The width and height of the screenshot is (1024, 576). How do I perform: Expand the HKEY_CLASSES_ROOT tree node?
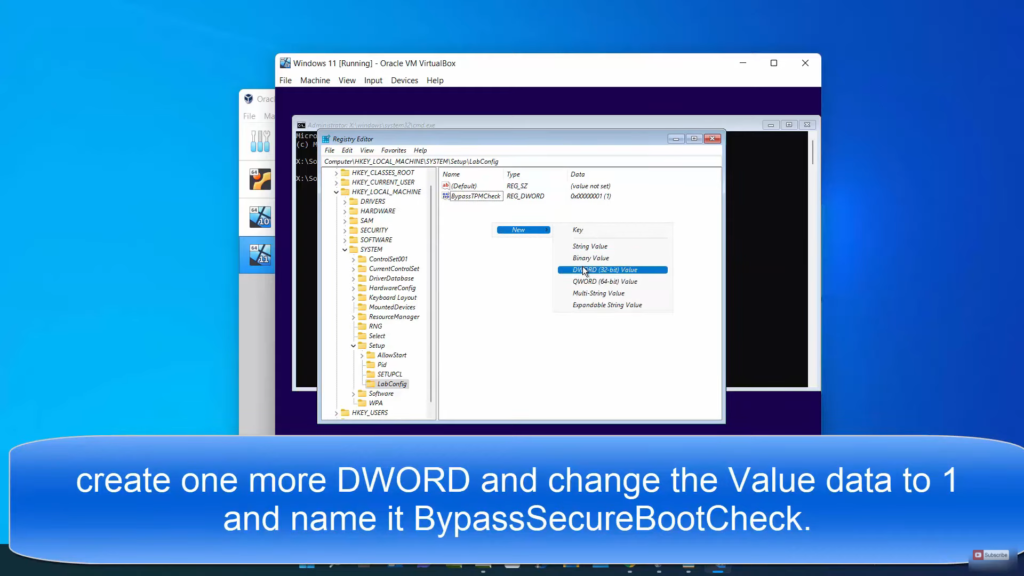click(336, 173)
